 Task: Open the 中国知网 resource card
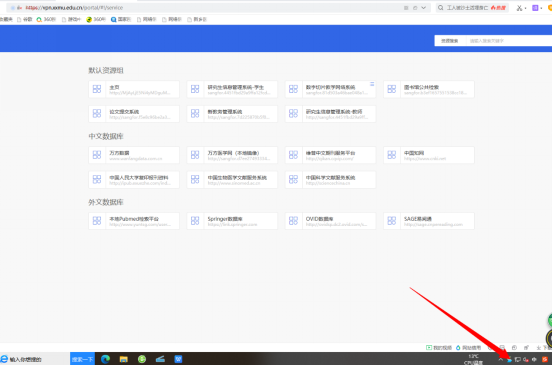pos(429,155)
